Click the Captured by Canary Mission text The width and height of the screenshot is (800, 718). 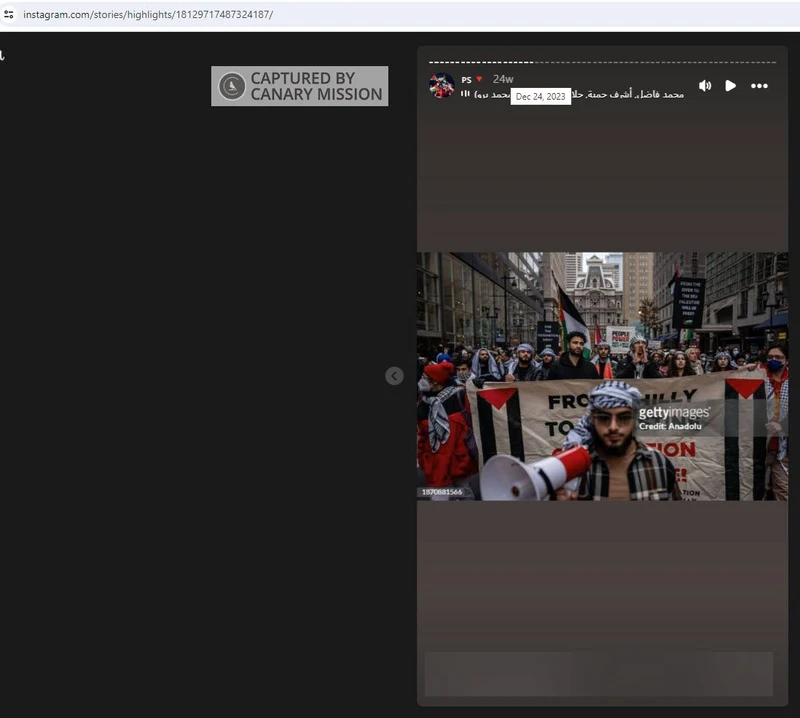(316, 86)
